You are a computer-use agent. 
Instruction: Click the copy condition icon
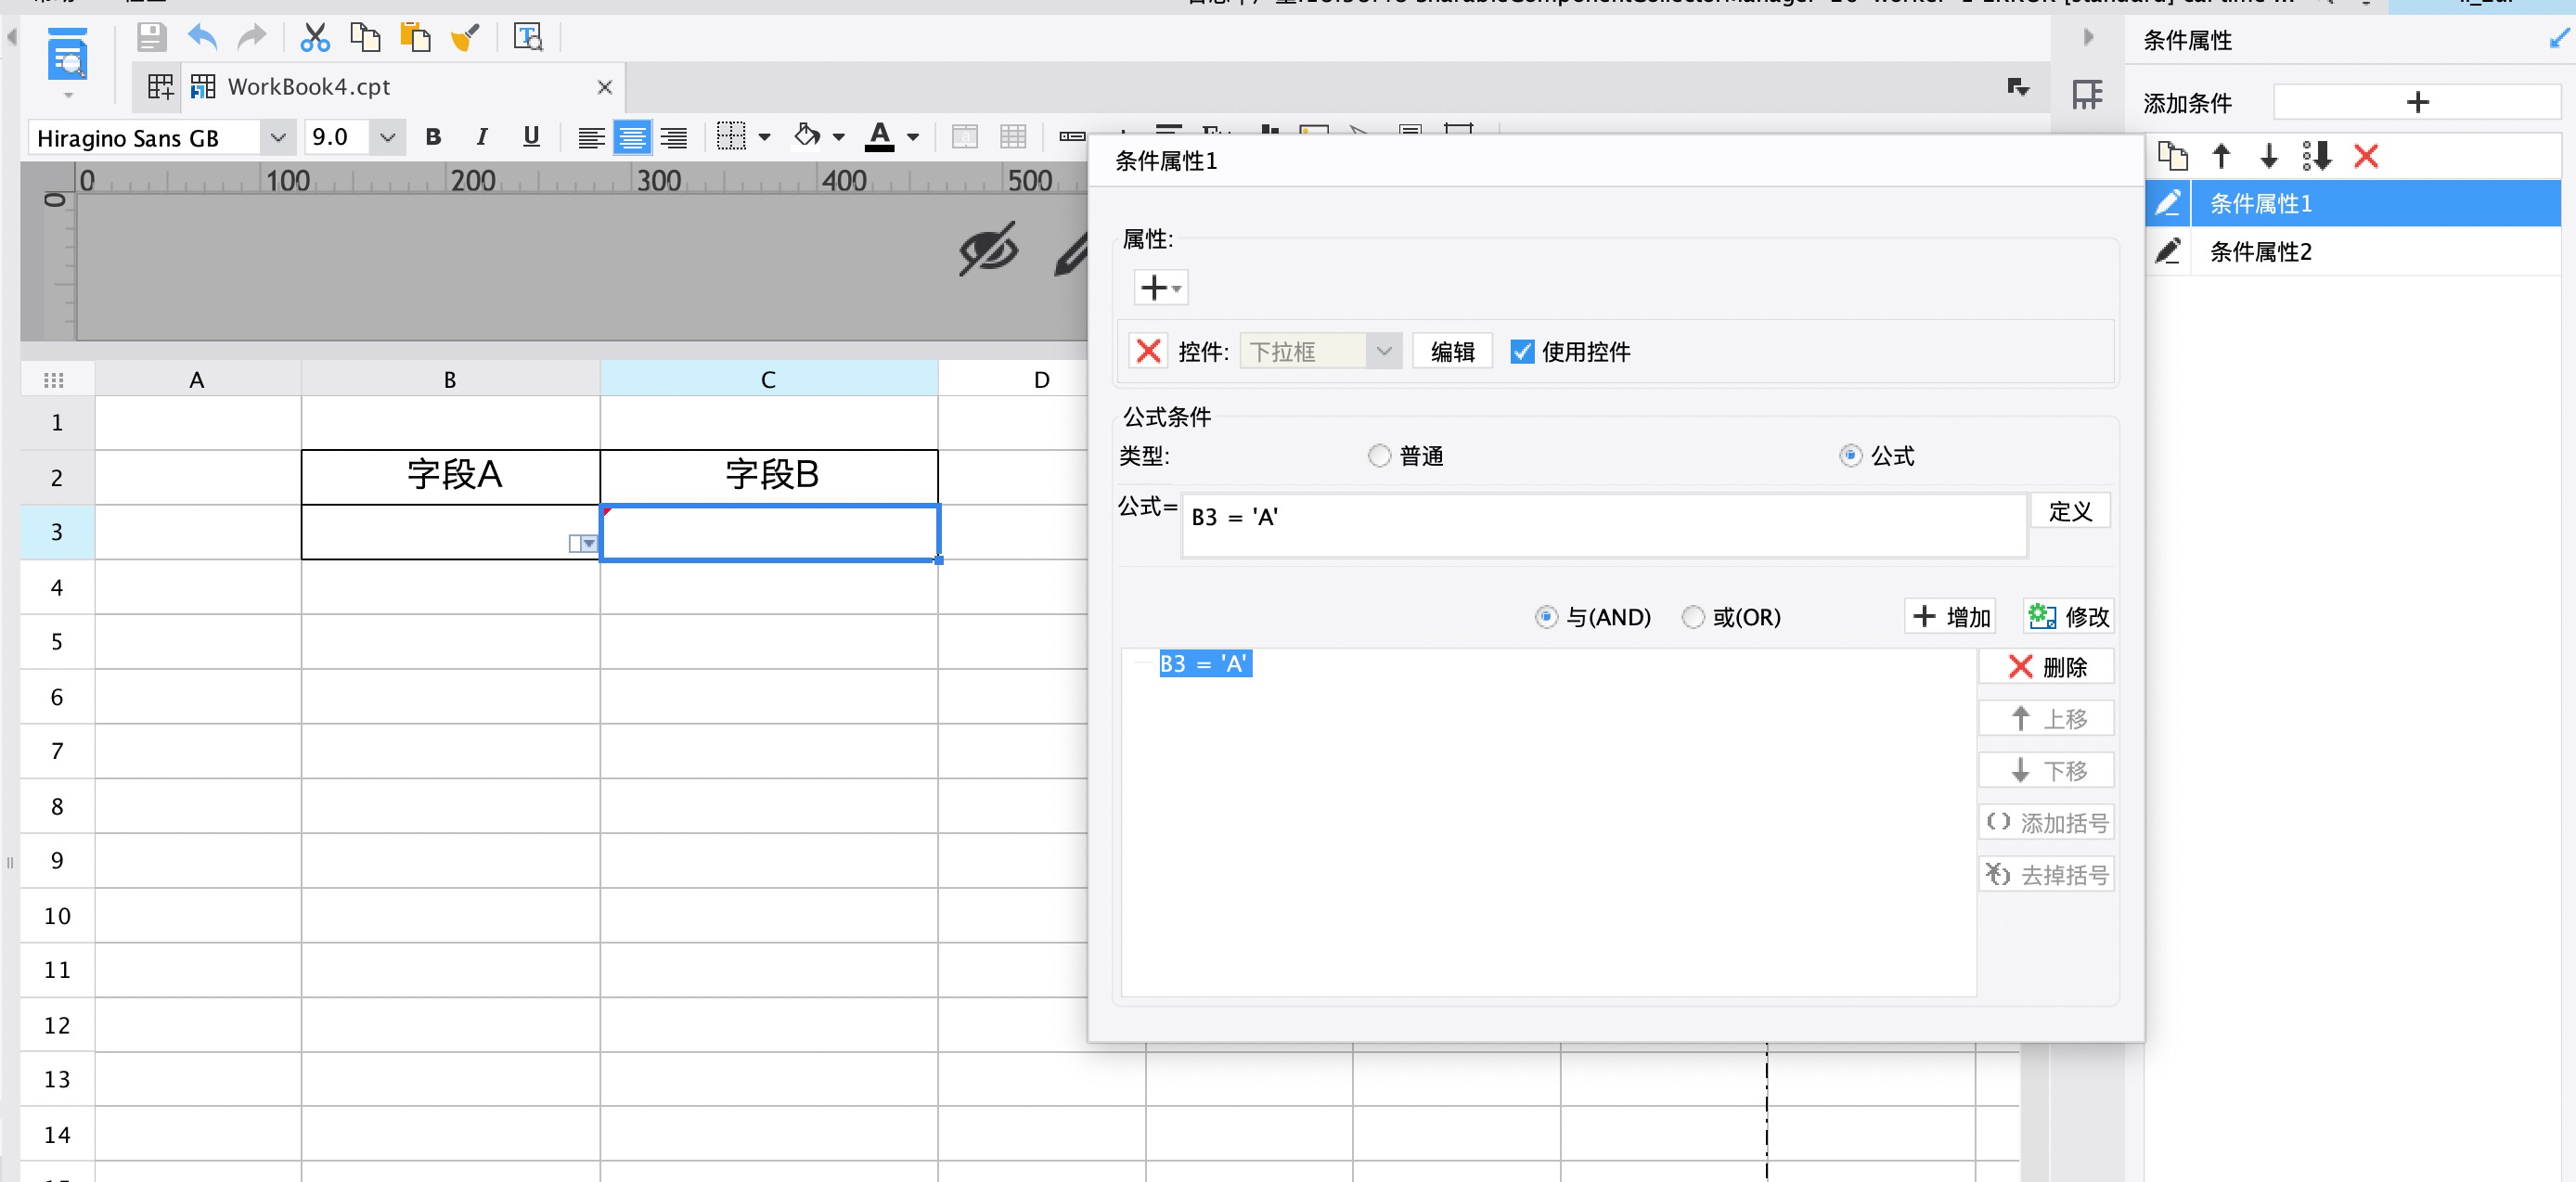[x=2172, y=156]
